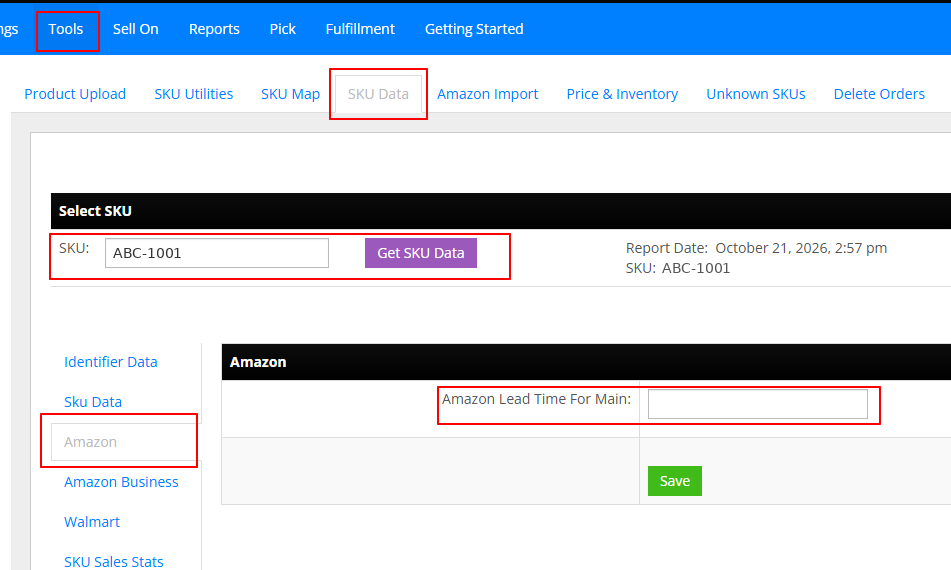Open the Walmart section
The width and height of the screenshot is (951, 570).
tap(92, 522)
